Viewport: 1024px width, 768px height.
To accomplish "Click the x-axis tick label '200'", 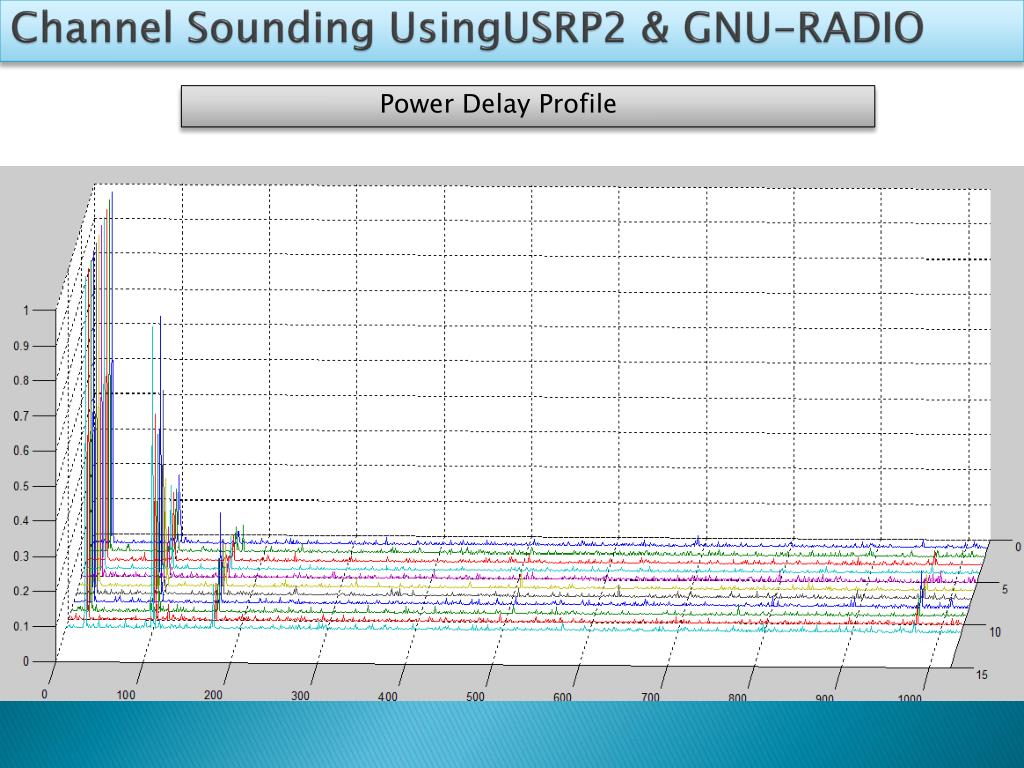I will (213, 695).
